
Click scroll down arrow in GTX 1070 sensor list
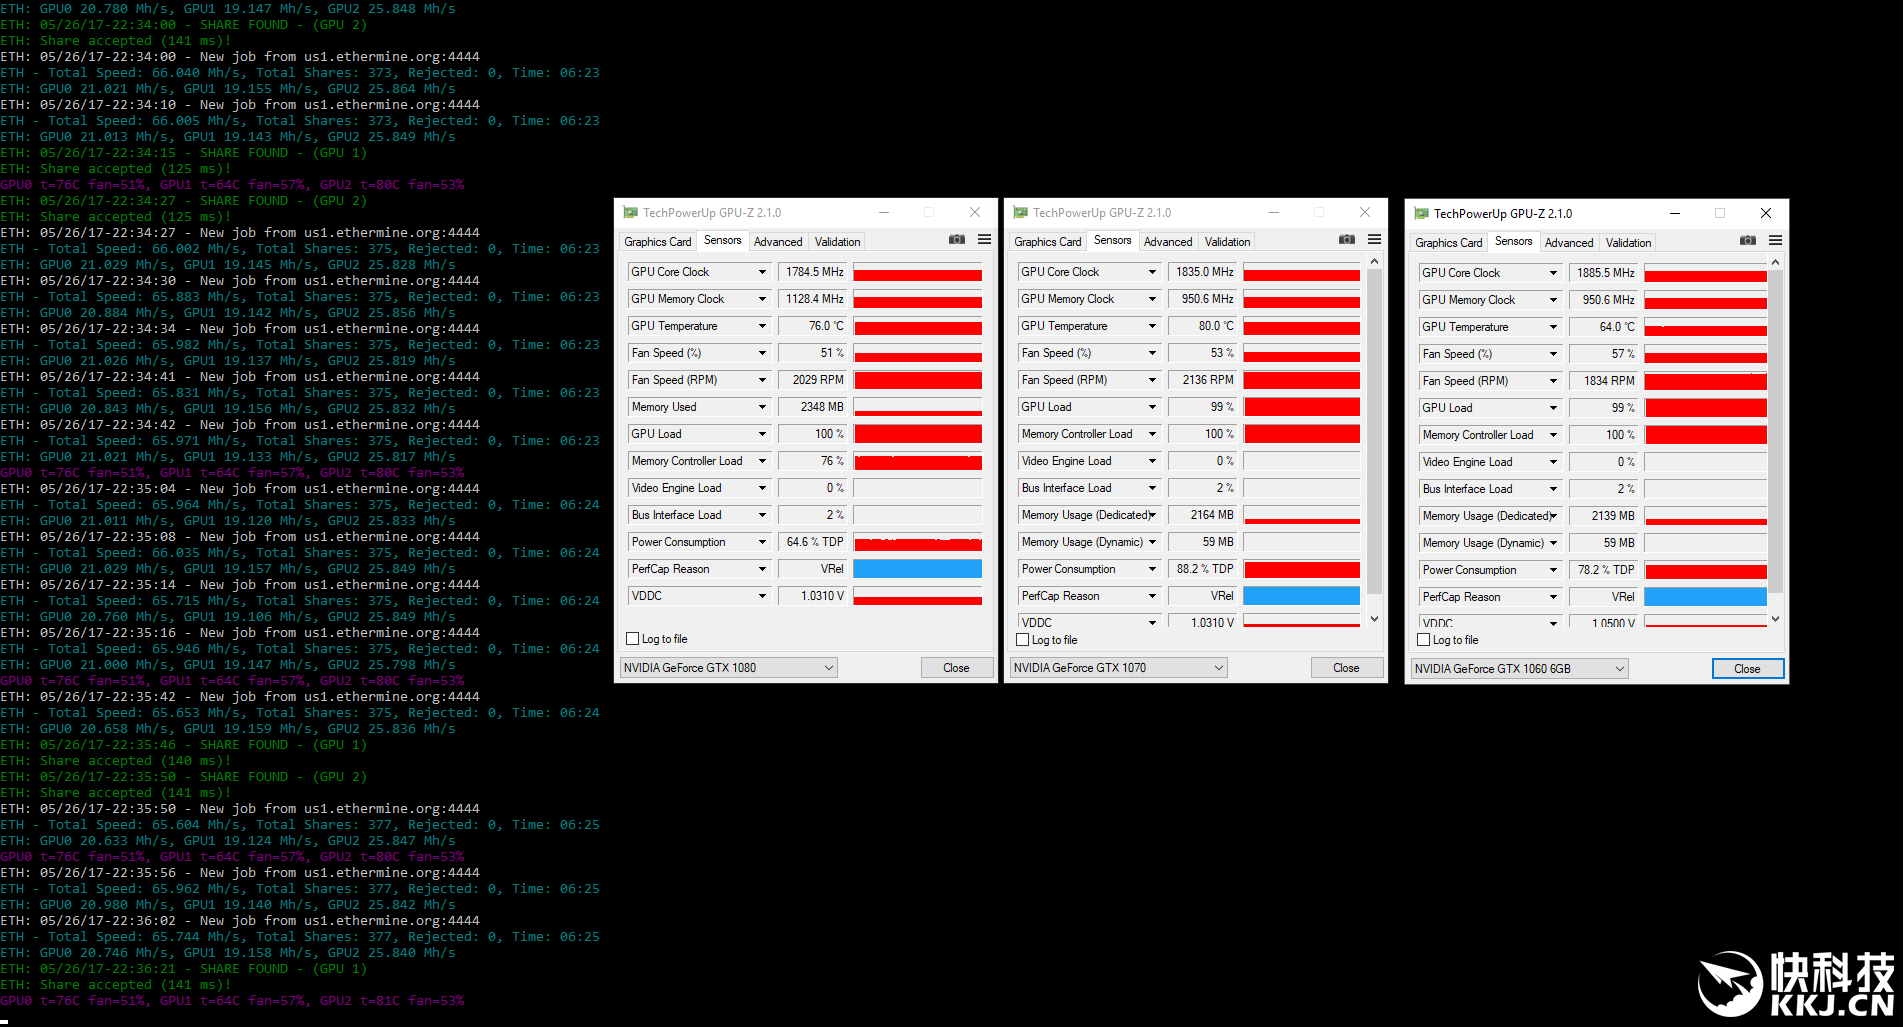click(x=1374, y=619)
